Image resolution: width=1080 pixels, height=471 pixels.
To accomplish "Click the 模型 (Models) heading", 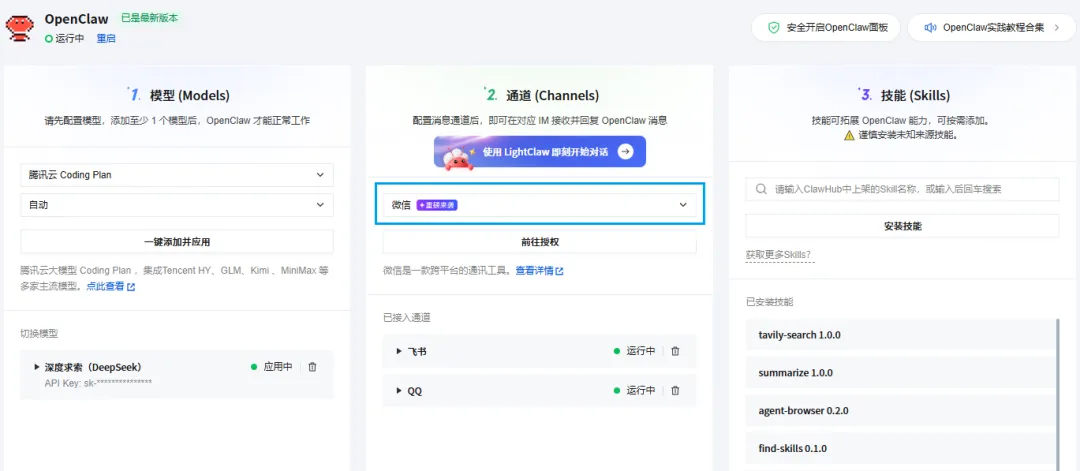I will click(189, 96).
